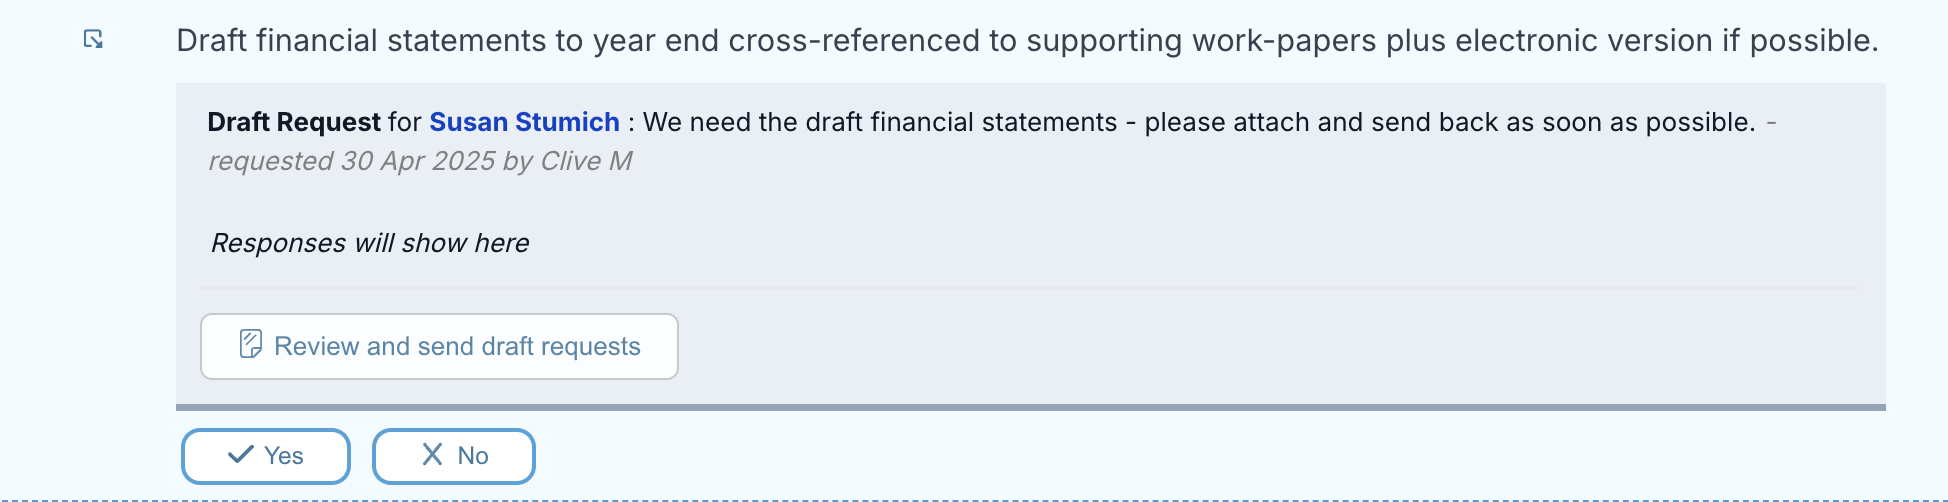Click the 'Responses will show here' placeholder
This screenshot has width=1948, height=502.
[370, 243]
